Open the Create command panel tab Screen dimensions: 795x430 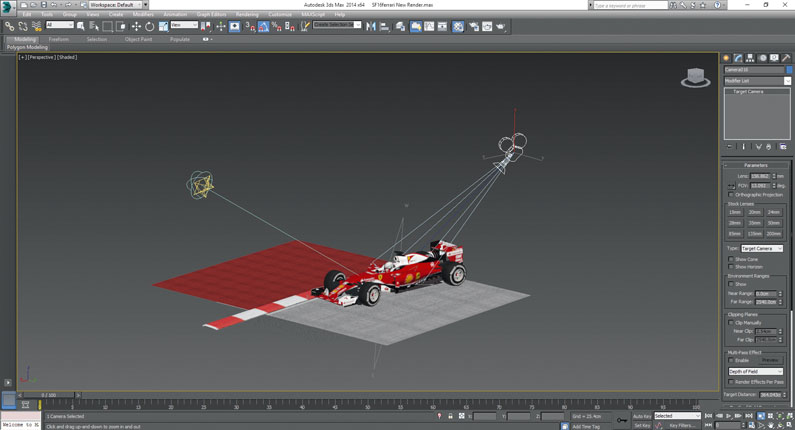726,58
